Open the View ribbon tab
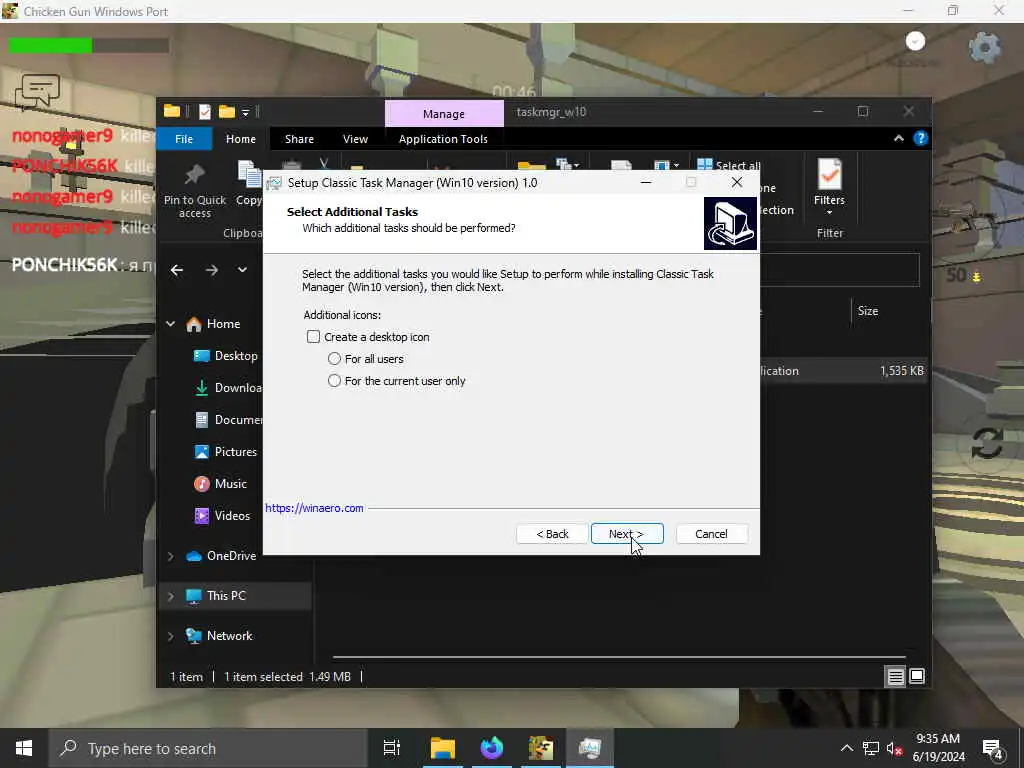 pos(355,139)
